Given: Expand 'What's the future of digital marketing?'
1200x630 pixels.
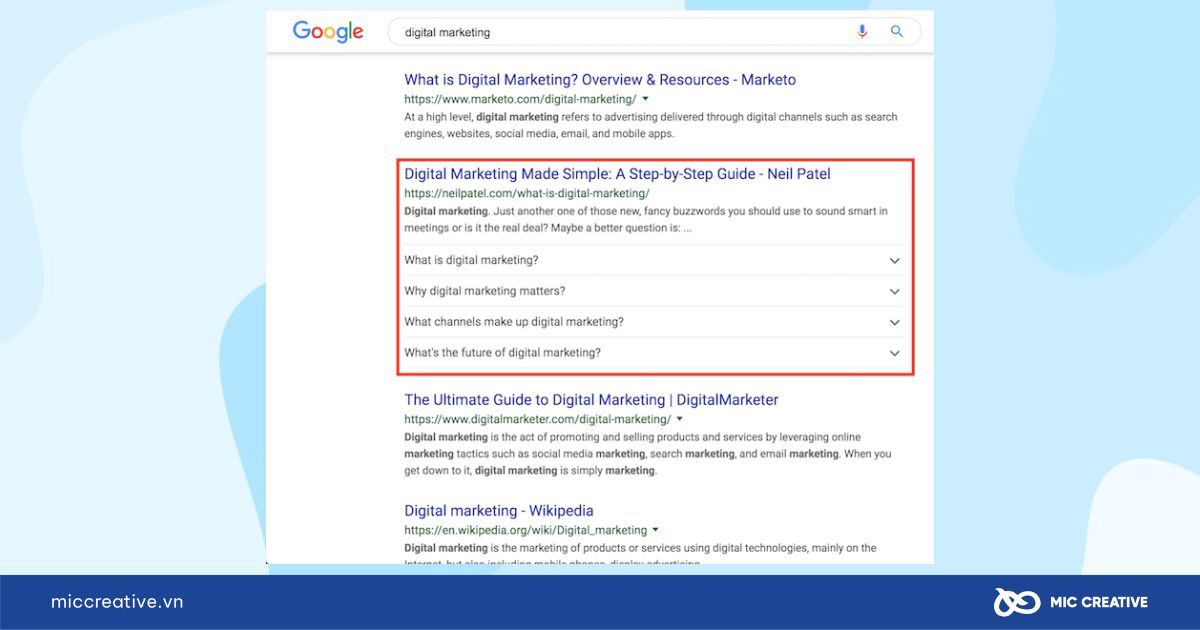Looking at the screenshot, I should pyautogui.click(x=654, y=353).
